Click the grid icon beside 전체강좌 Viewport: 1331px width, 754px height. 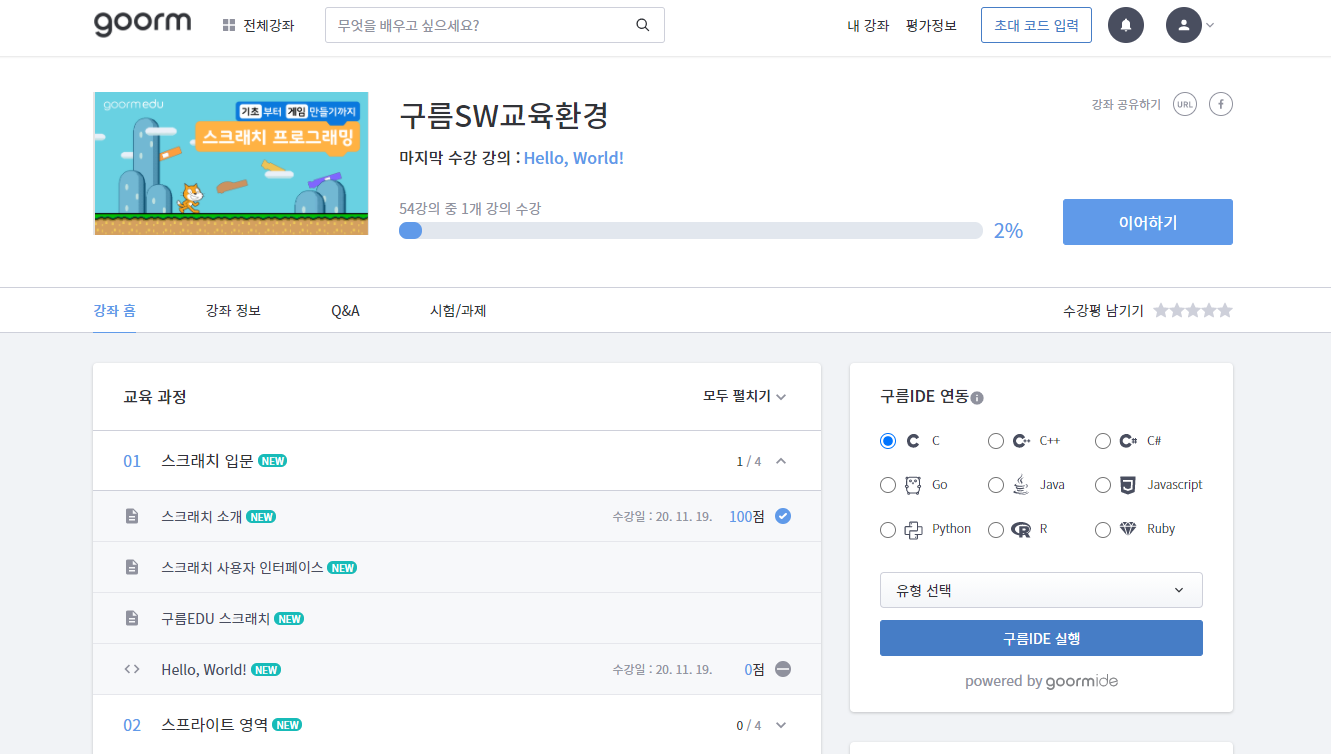pos(229,25)
